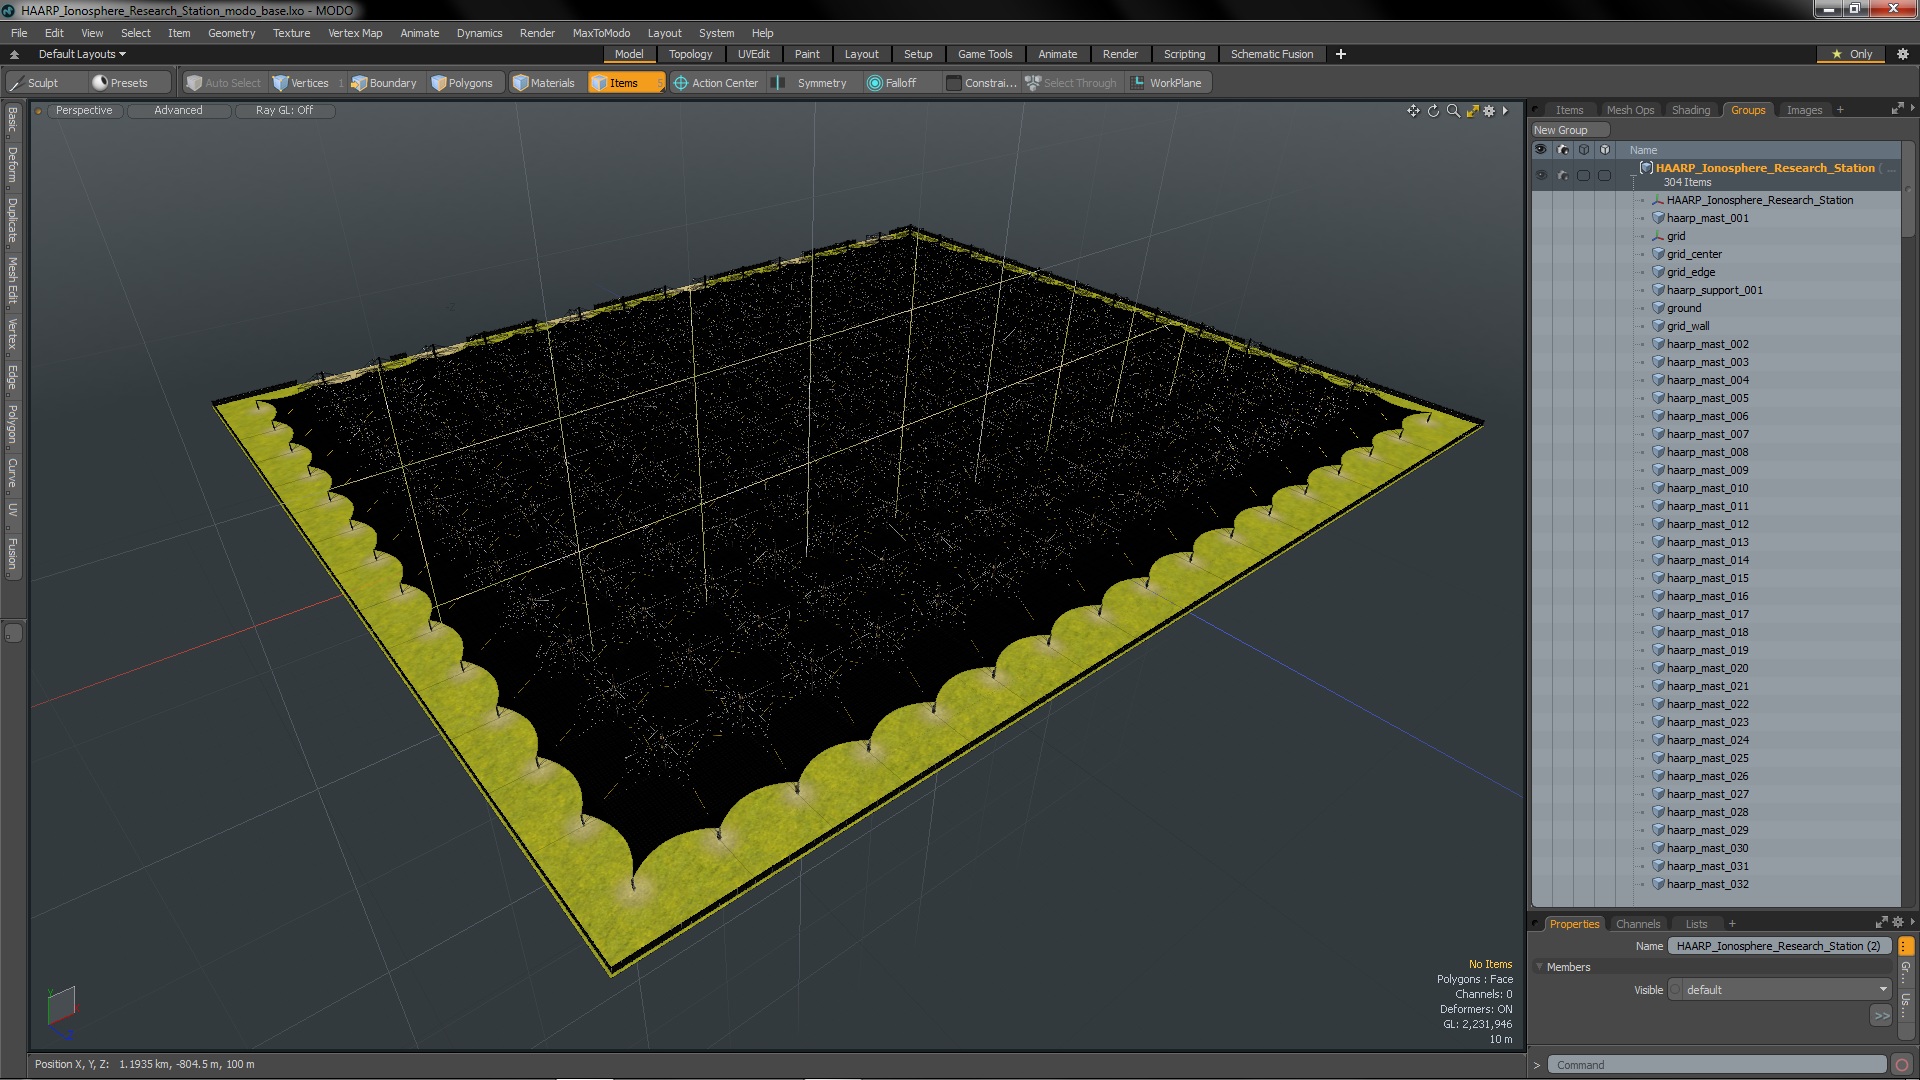Click the Presets button
1920x1080 pixels.
click(120, 83)
